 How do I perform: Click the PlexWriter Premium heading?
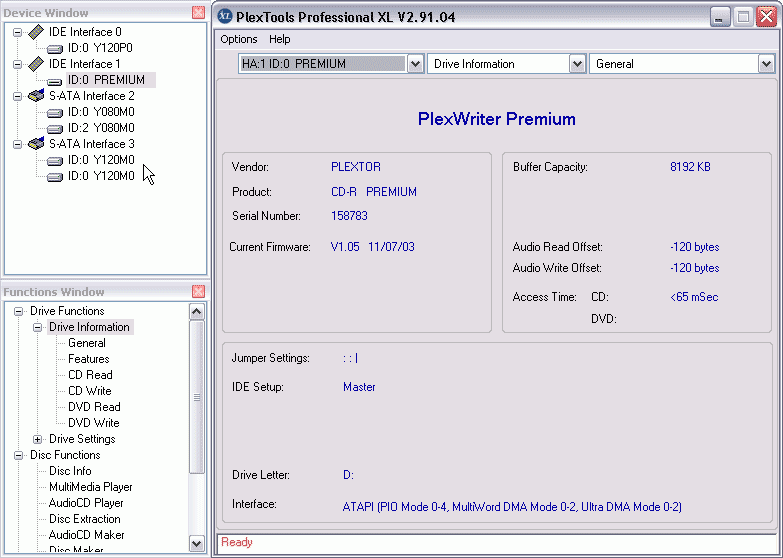coord(497,119)
